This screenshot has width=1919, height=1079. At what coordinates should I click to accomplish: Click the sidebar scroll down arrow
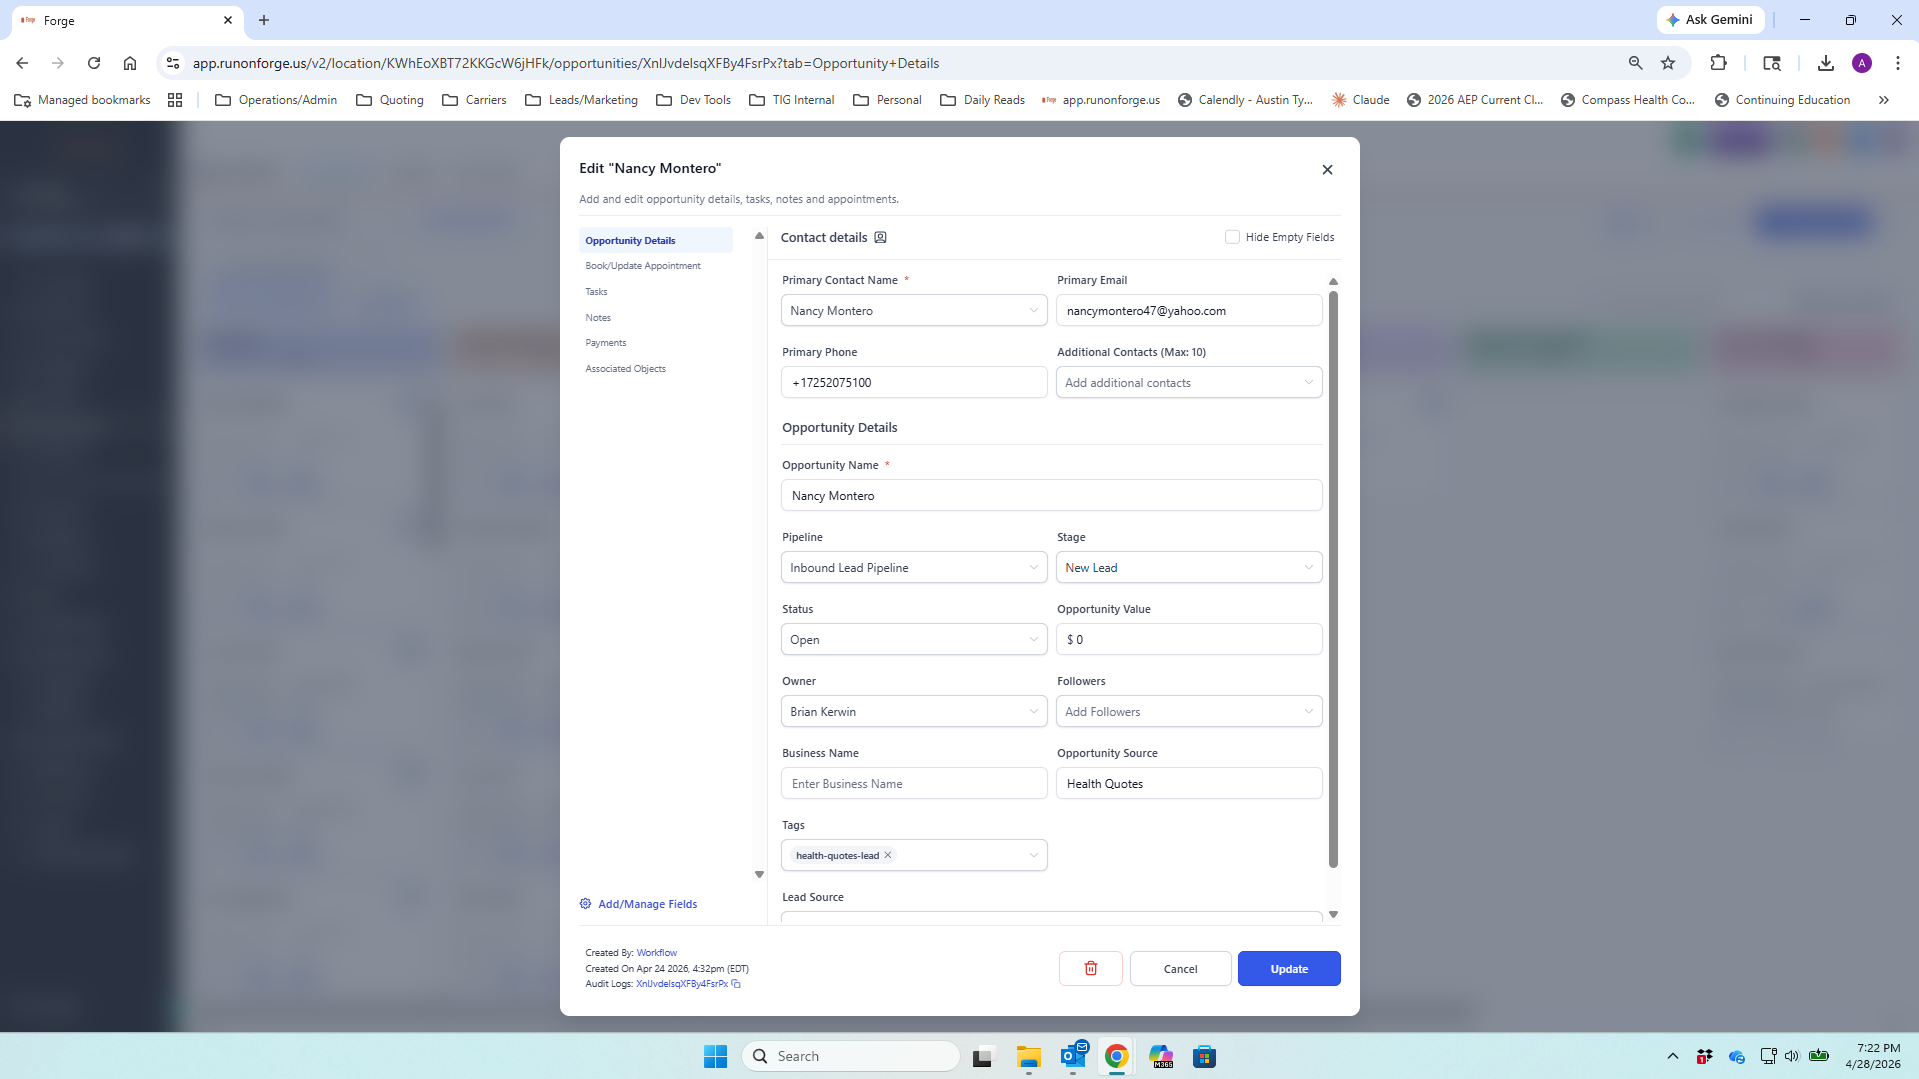(759, 874)
